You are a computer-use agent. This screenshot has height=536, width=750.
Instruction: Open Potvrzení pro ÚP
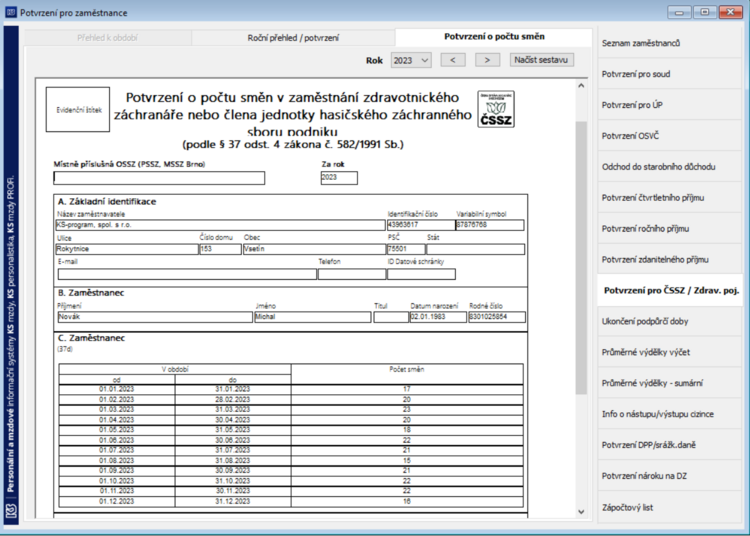669,105
